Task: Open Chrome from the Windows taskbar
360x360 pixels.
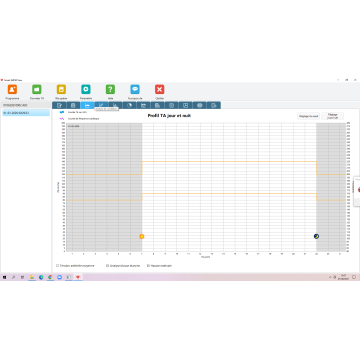Action: pyautogui.click(x=50, y=277)
